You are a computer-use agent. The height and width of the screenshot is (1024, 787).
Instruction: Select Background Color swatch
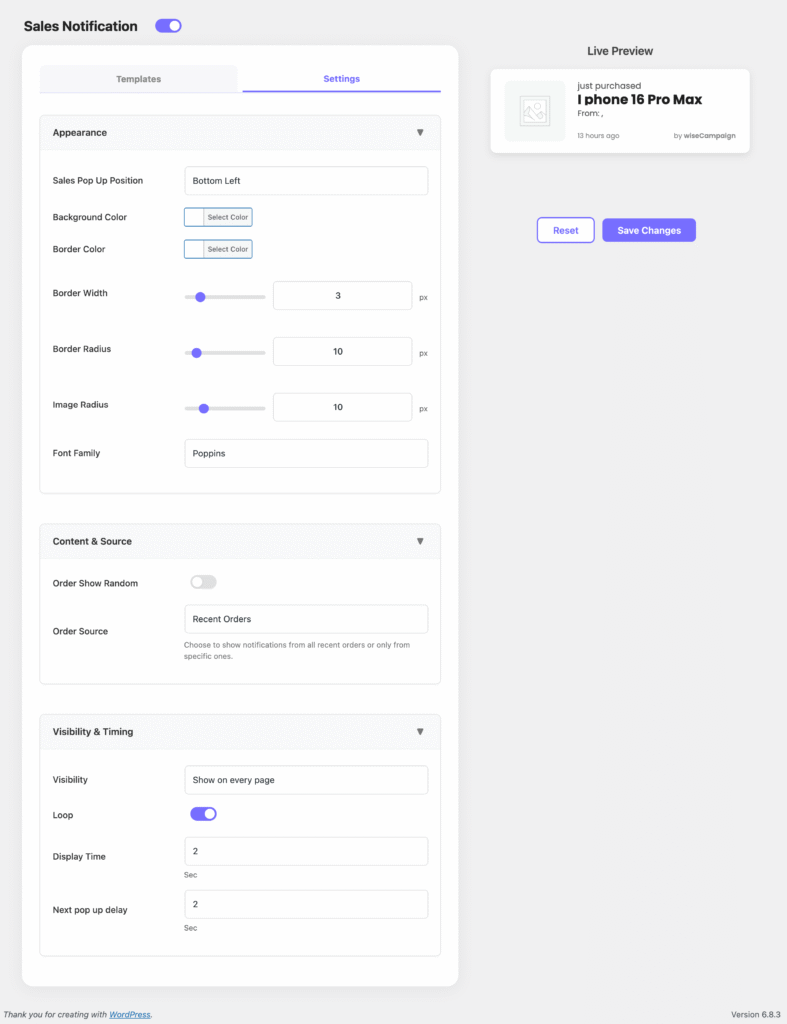pyautogui.click(x=217, y=217)
